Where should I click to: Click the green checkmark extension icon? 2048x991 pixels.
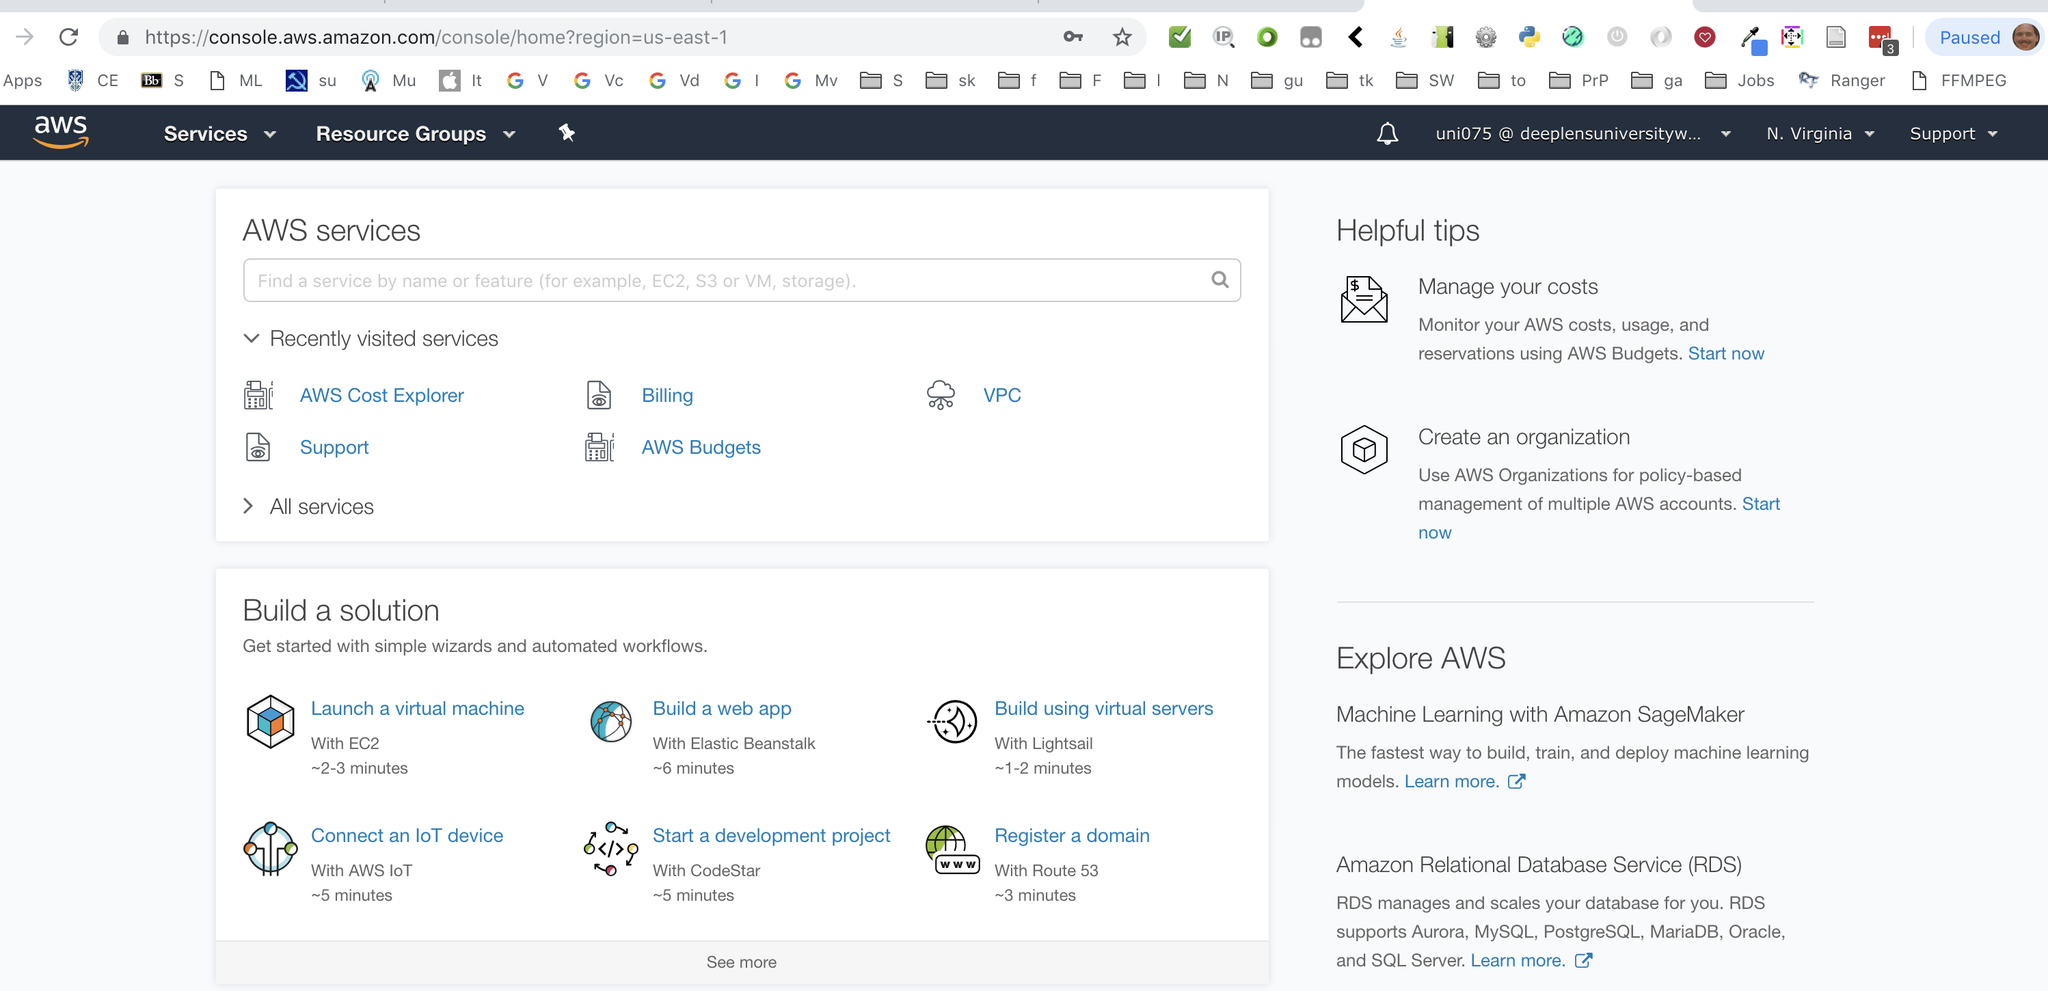coord(1180,37)
